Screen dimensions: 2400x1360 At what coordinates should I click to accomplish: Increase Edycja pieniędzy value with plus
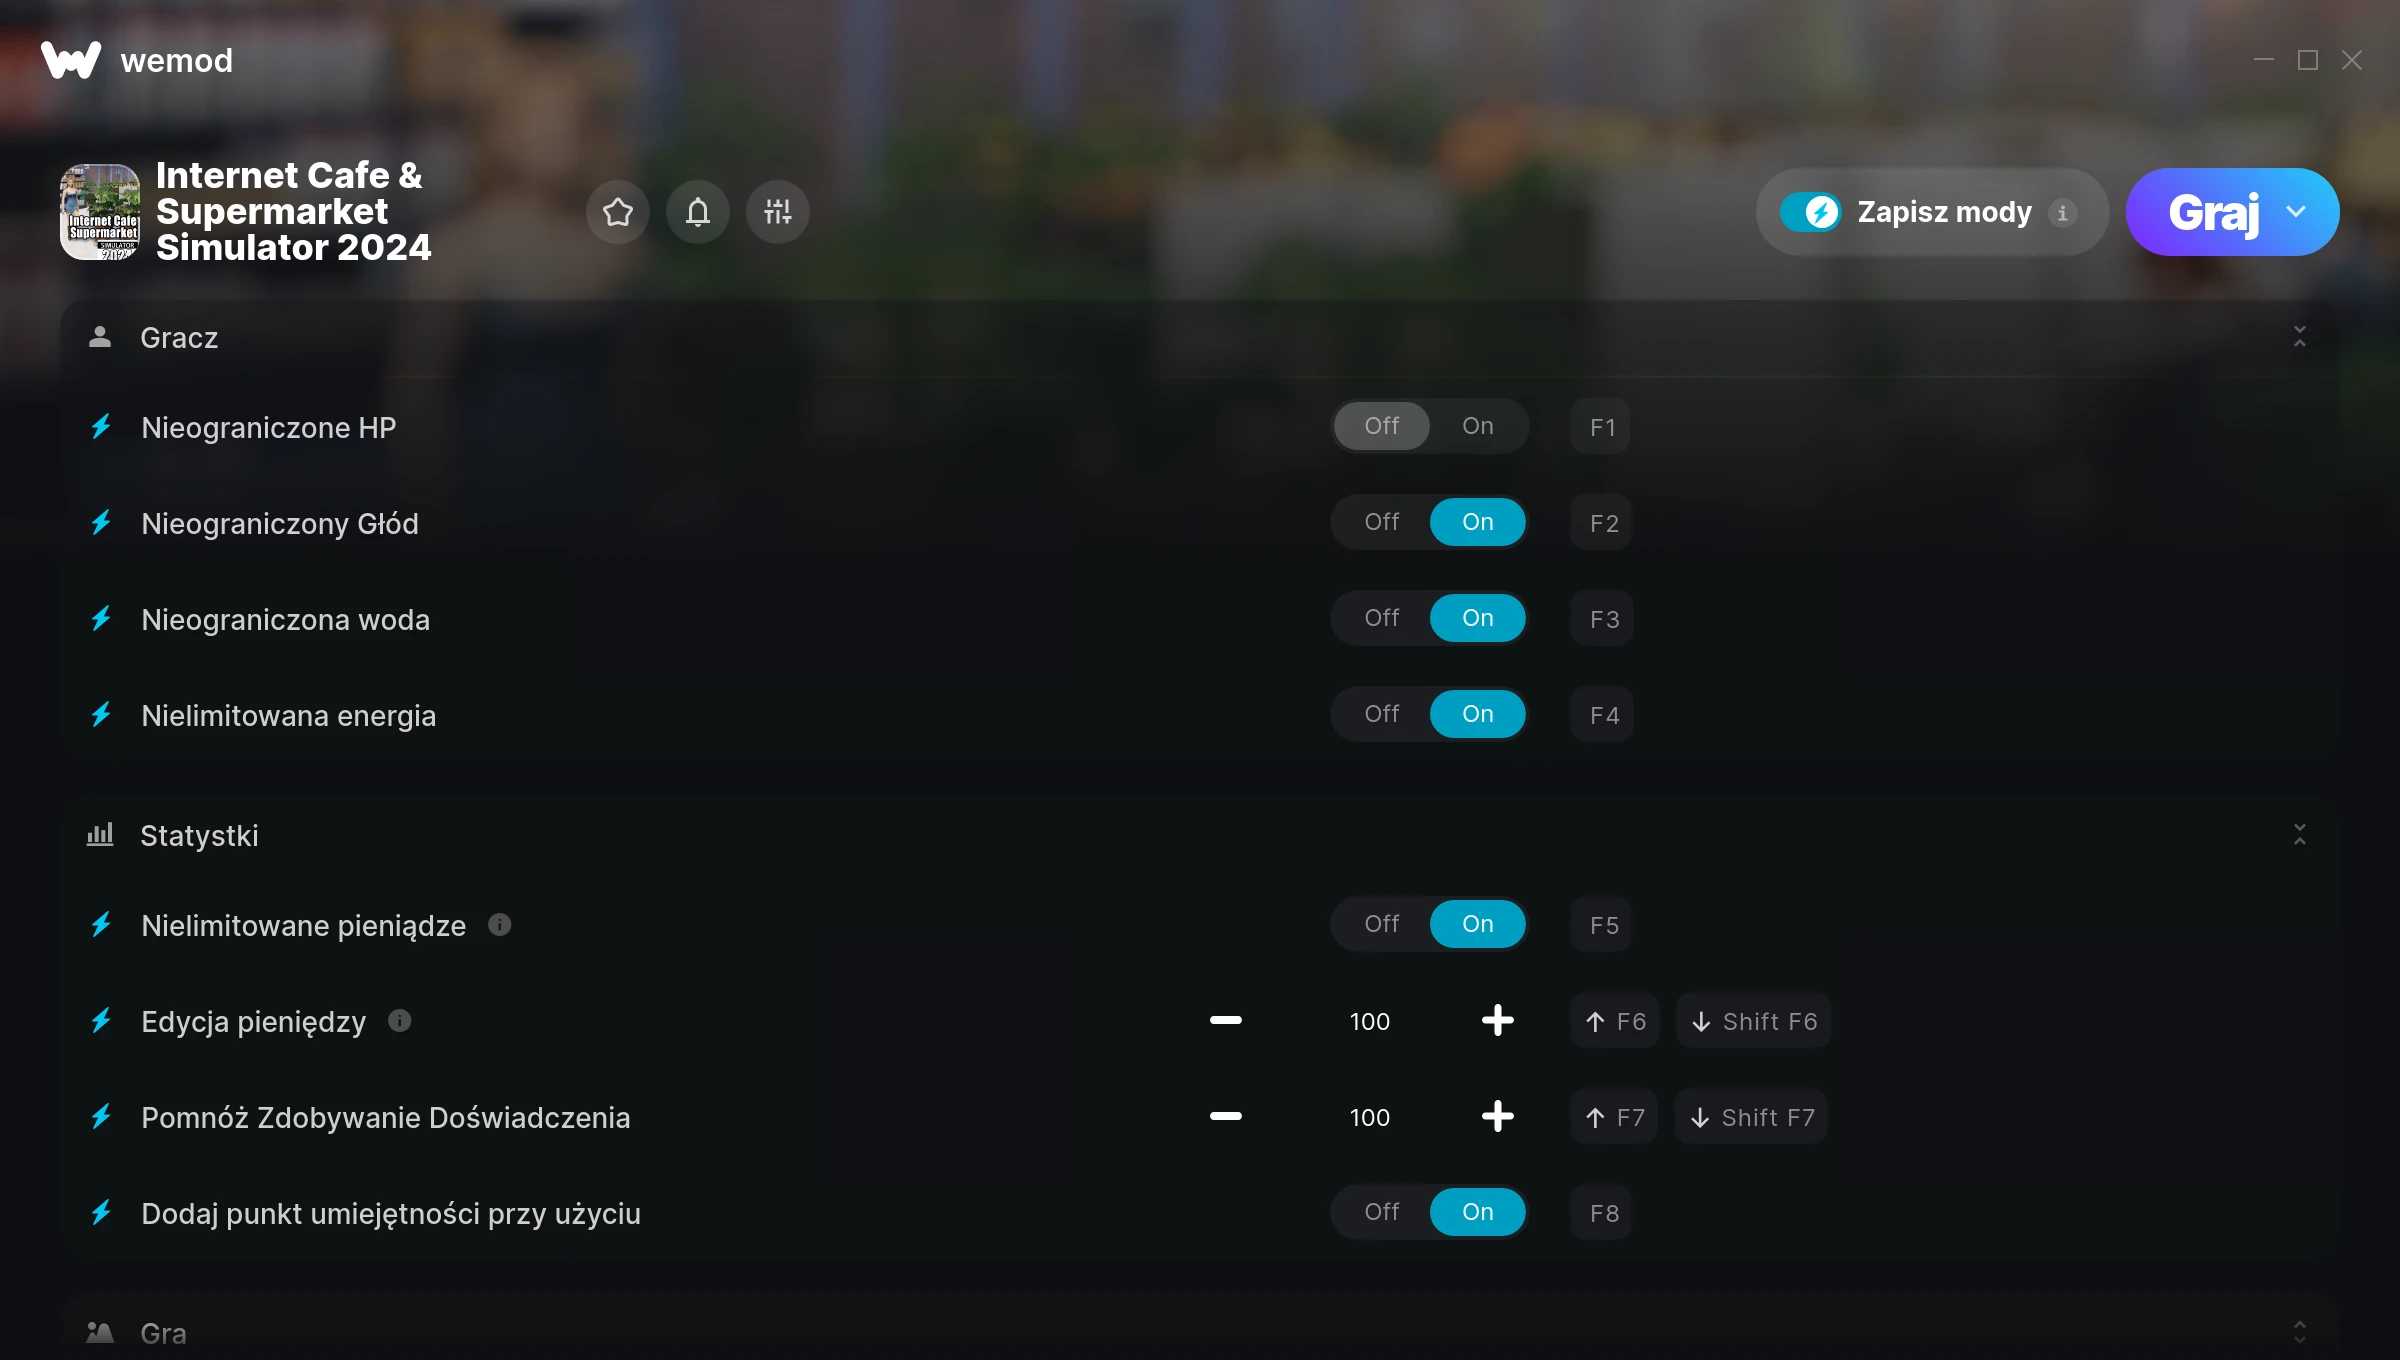(x=1497, y=1021)
